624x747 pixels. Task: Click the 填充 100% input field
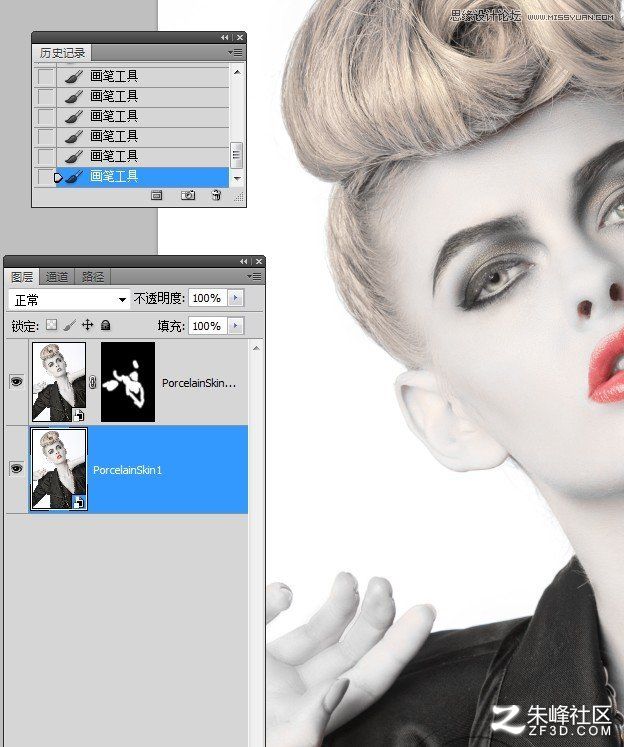coord(207,326)
